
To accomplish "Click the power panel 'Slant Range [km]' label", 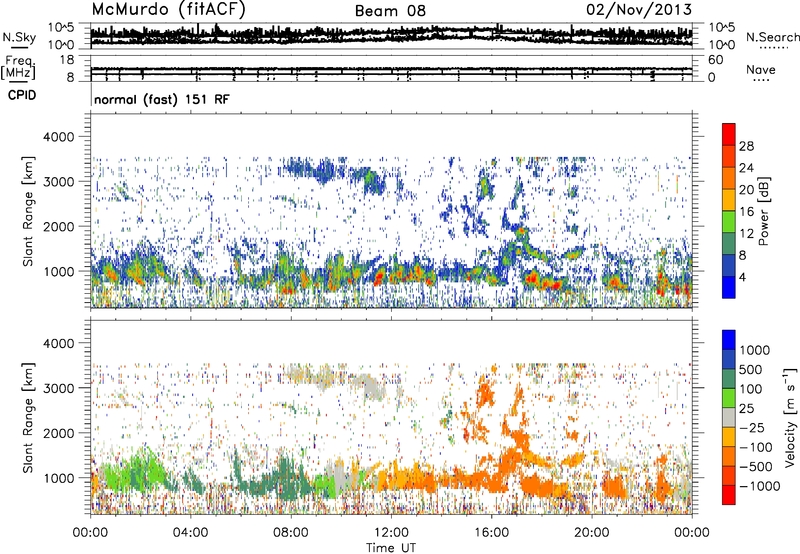I will [x=28, y=211].
